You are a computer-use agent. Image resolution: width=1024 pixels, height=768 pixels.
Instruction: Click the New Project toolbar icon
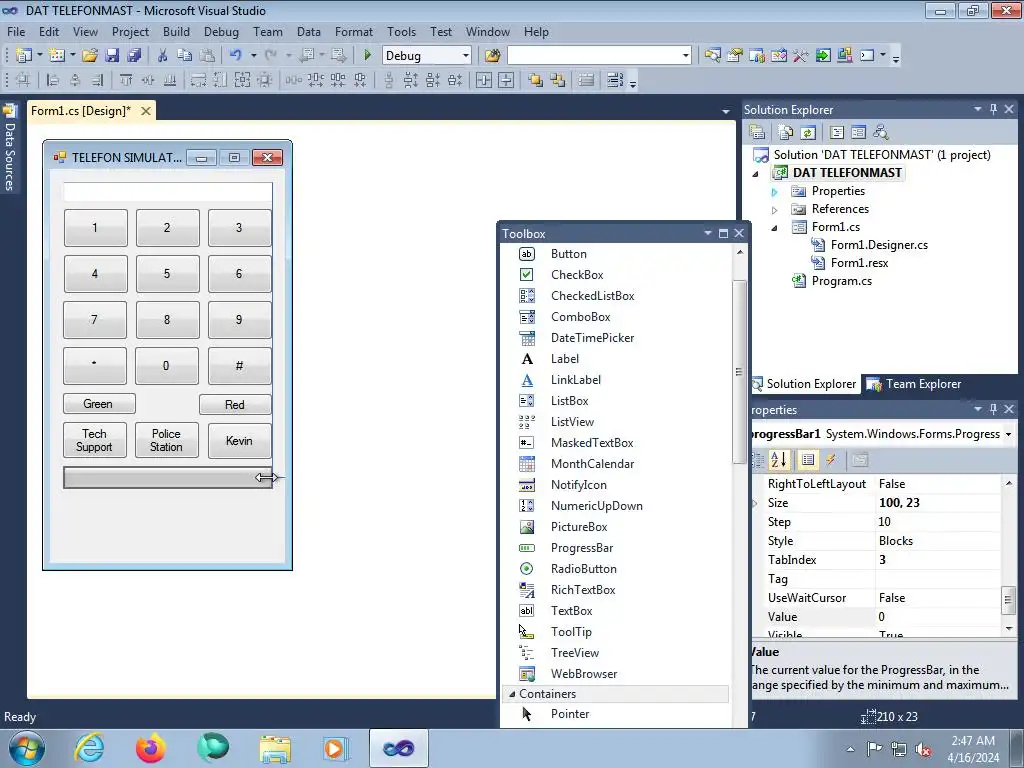tap(24, 56)
